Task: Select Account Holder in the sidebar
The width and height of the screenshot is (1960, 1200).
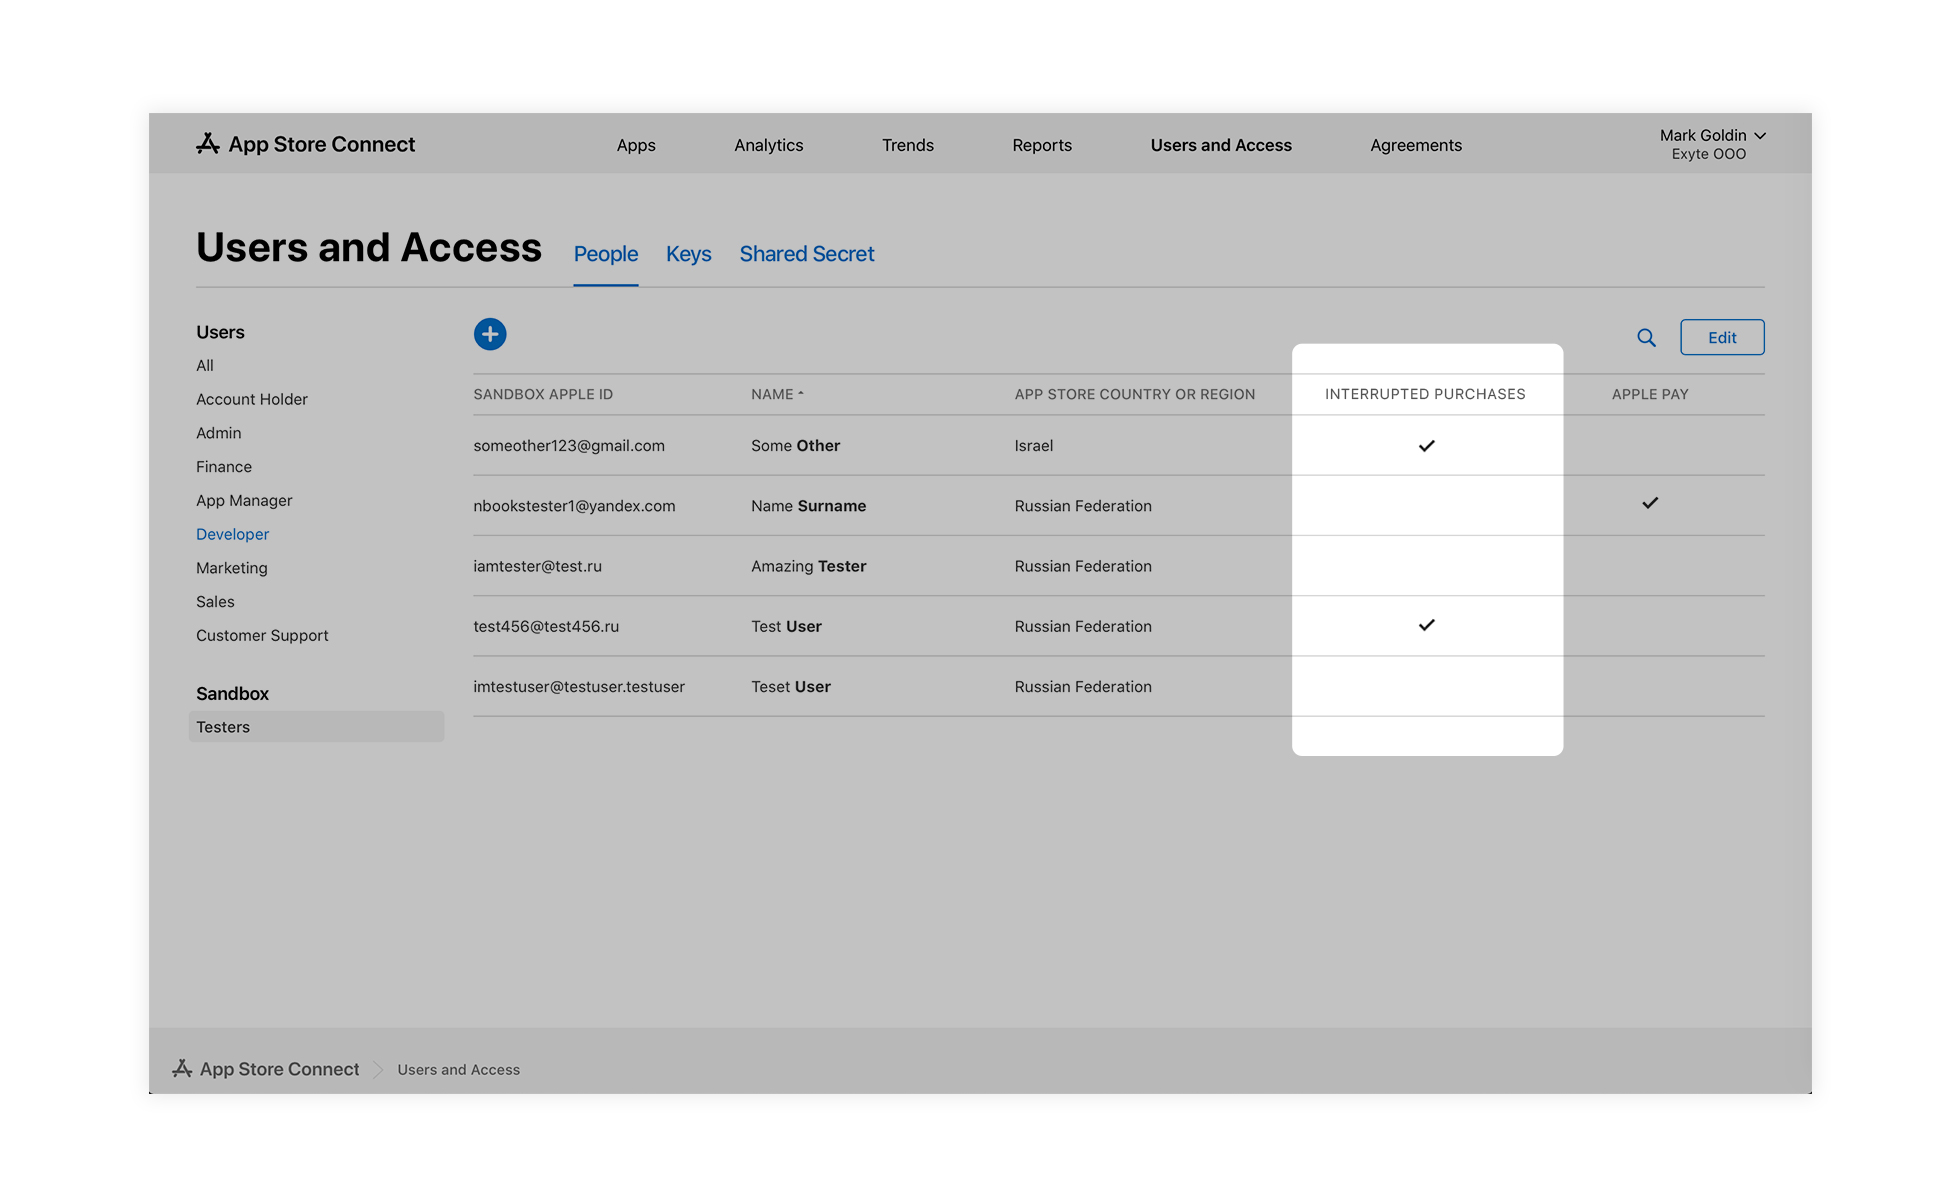Action: pyautogui.click(x=252, y=399)
